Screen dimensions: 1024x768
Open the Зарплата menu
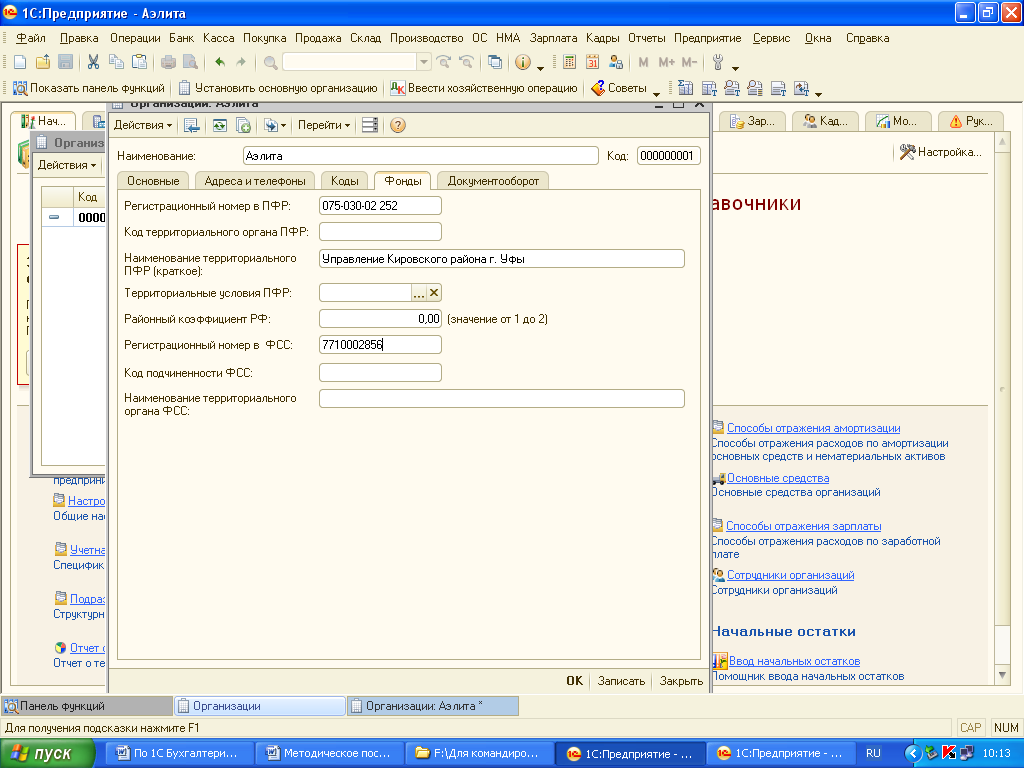coord(553,39)
